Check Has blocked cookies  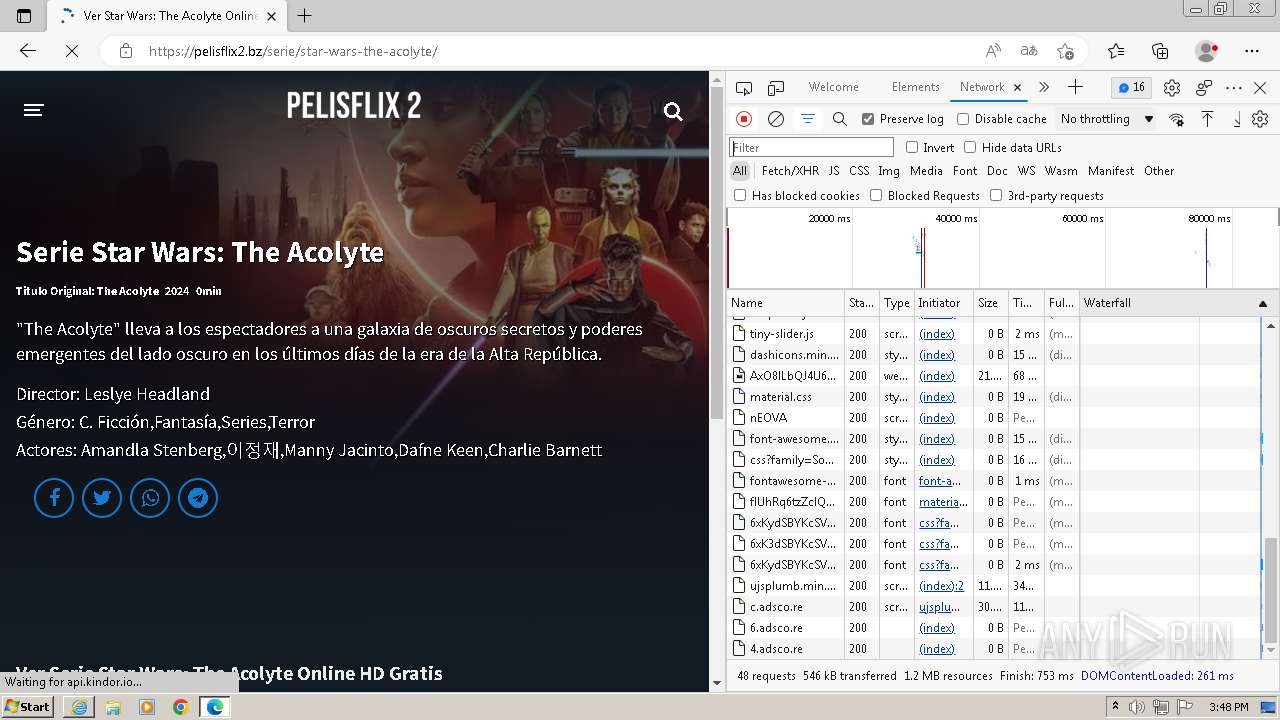[x=740, y=195]
